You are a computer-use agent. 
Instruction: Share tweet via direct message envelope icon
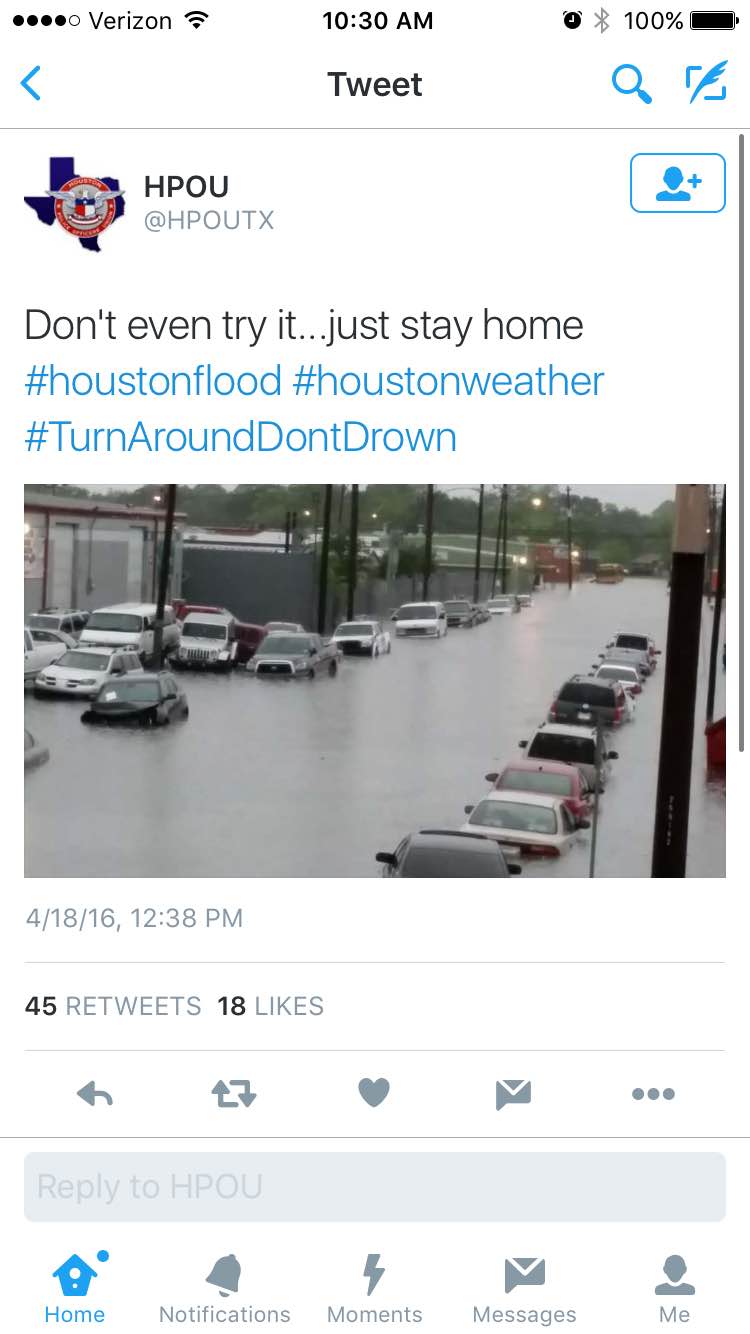pyautogui.click(x=513, y=1094)
